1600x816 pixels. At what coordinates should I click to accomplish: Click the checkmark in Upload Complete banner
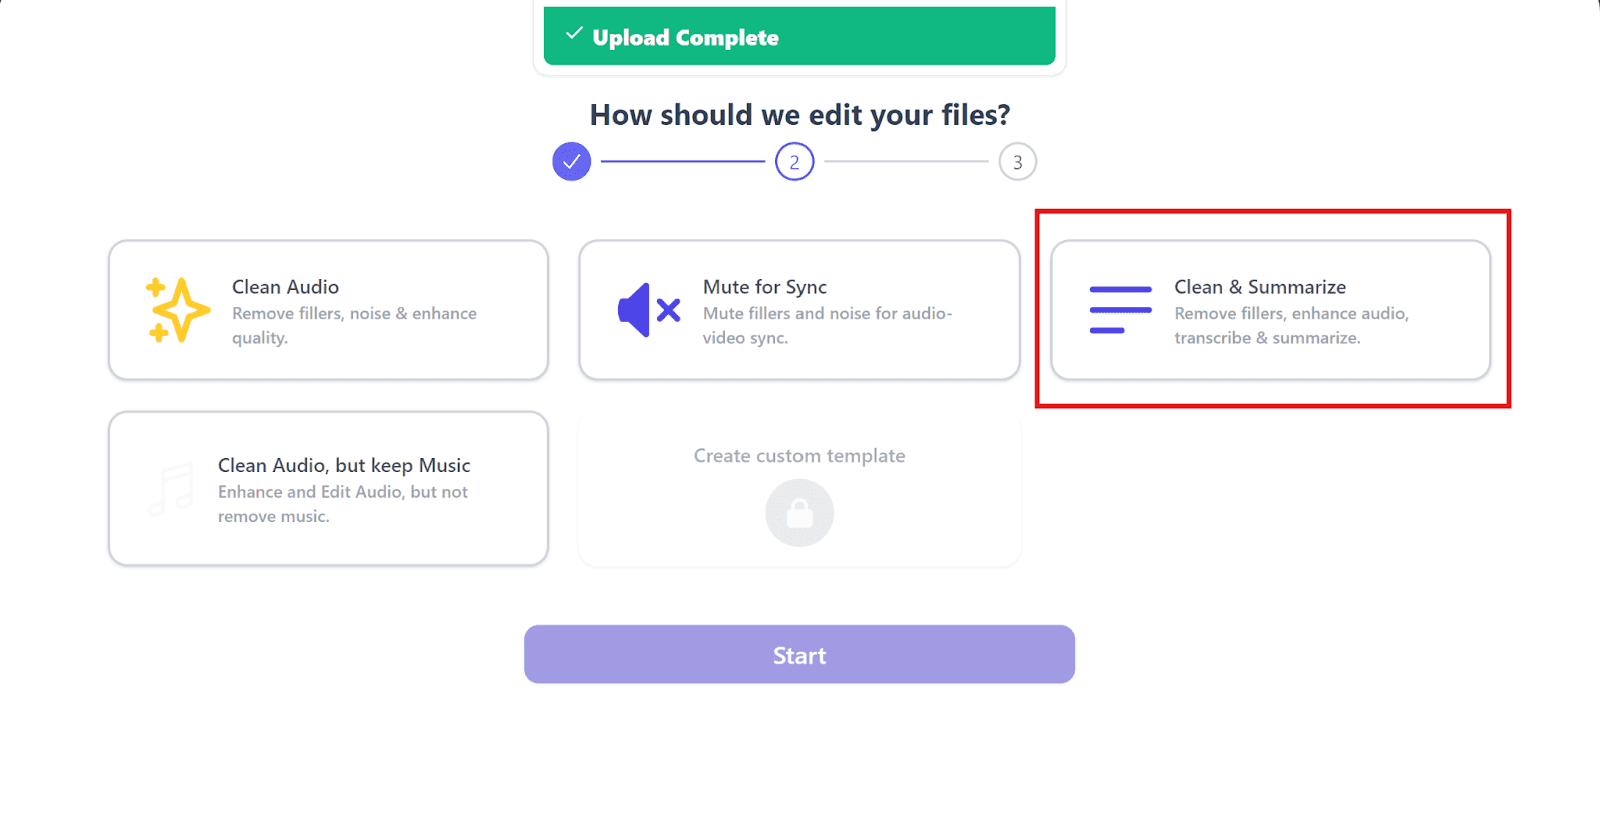coord(574,34)
